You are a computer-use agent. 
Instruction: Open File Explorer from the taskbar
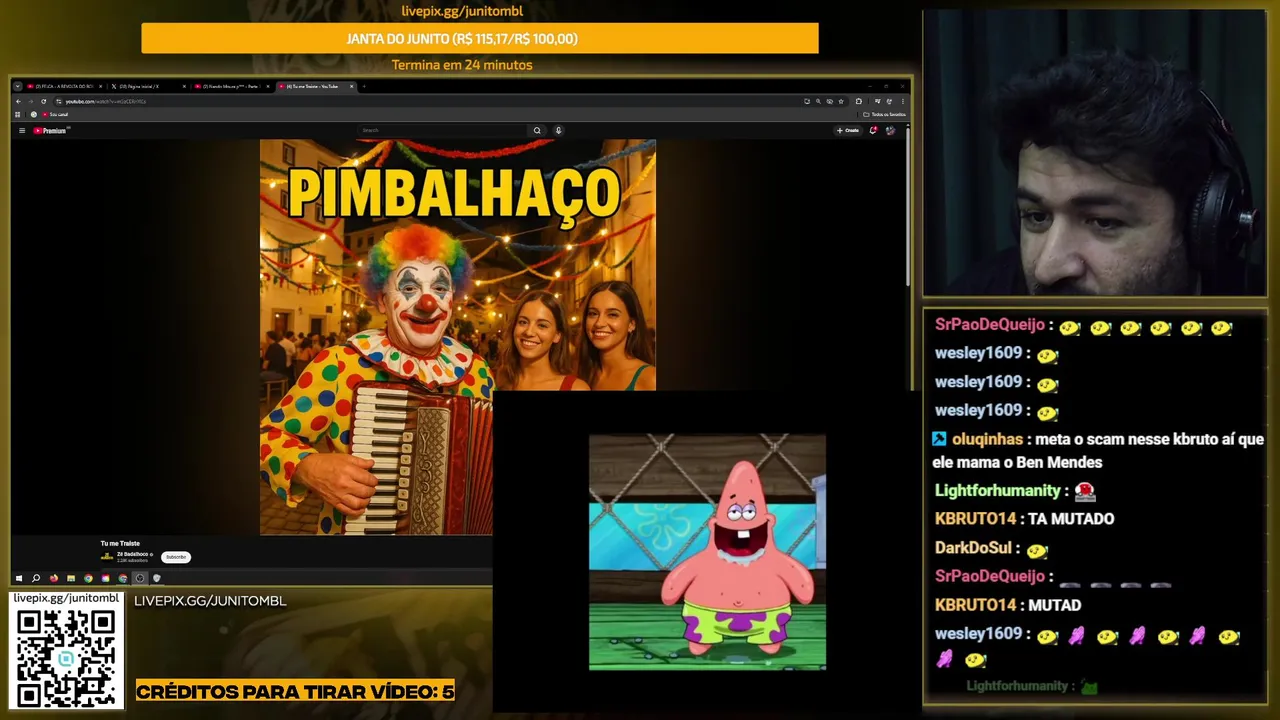pos(71,578)
